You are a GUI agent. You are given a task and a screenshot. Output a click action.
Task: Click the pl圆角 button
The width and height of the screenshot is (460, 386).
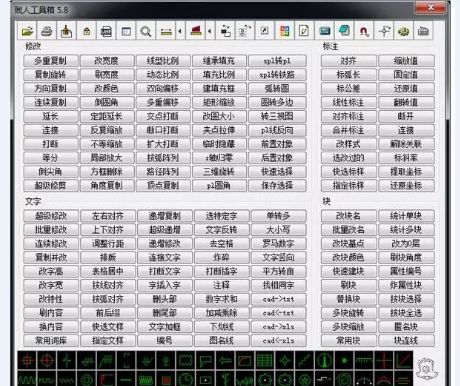219,185
